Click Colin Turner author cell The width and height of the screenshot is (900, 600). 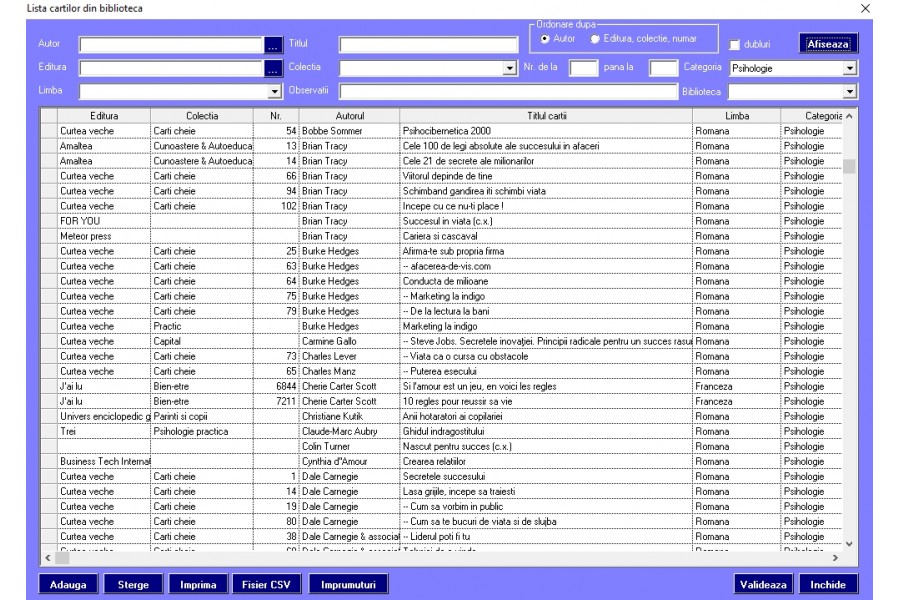pos(349,446)
